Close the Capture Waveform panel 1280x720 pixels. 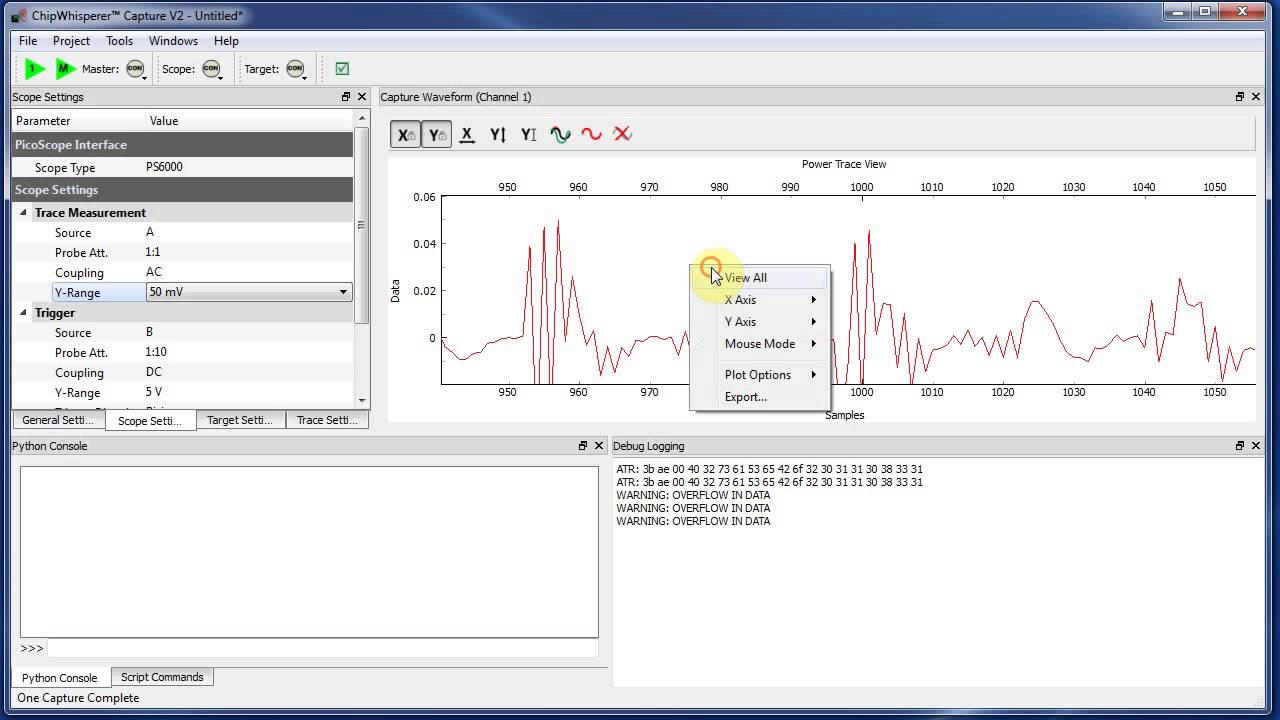click(x=1256, y=97)
